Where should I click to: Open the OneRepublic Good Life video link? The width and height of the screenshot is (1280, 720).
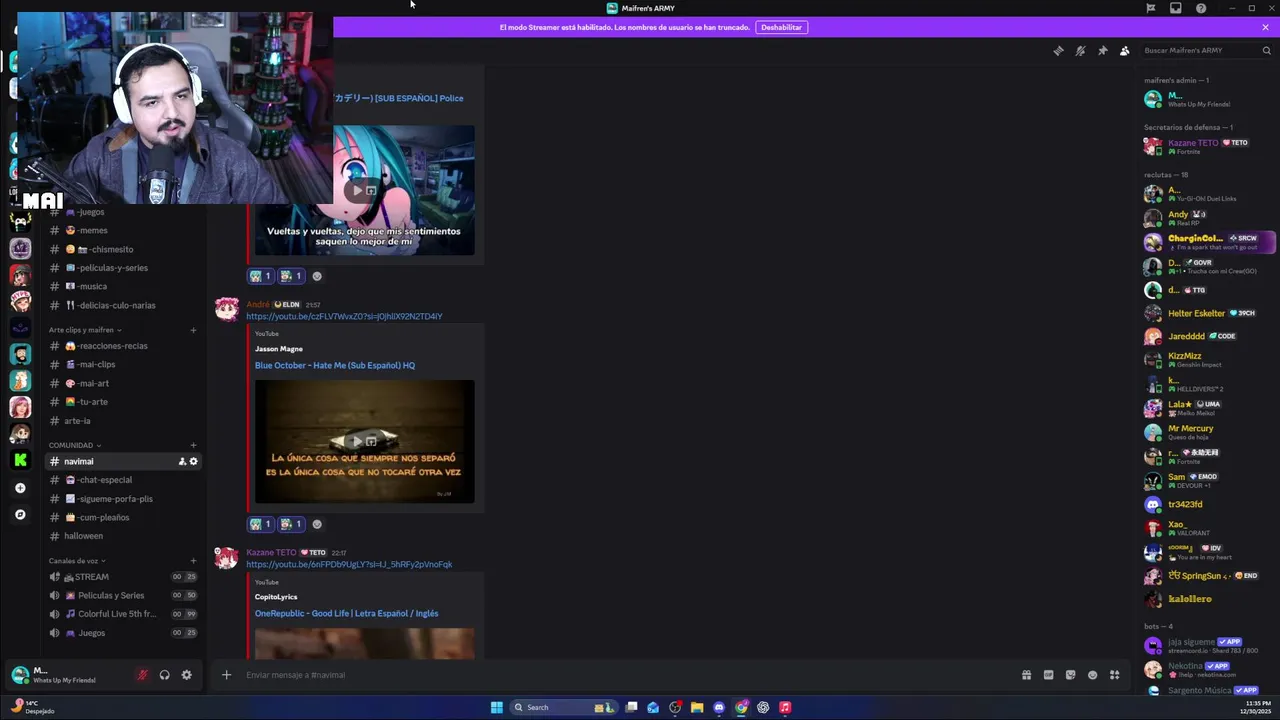(346, 613)
